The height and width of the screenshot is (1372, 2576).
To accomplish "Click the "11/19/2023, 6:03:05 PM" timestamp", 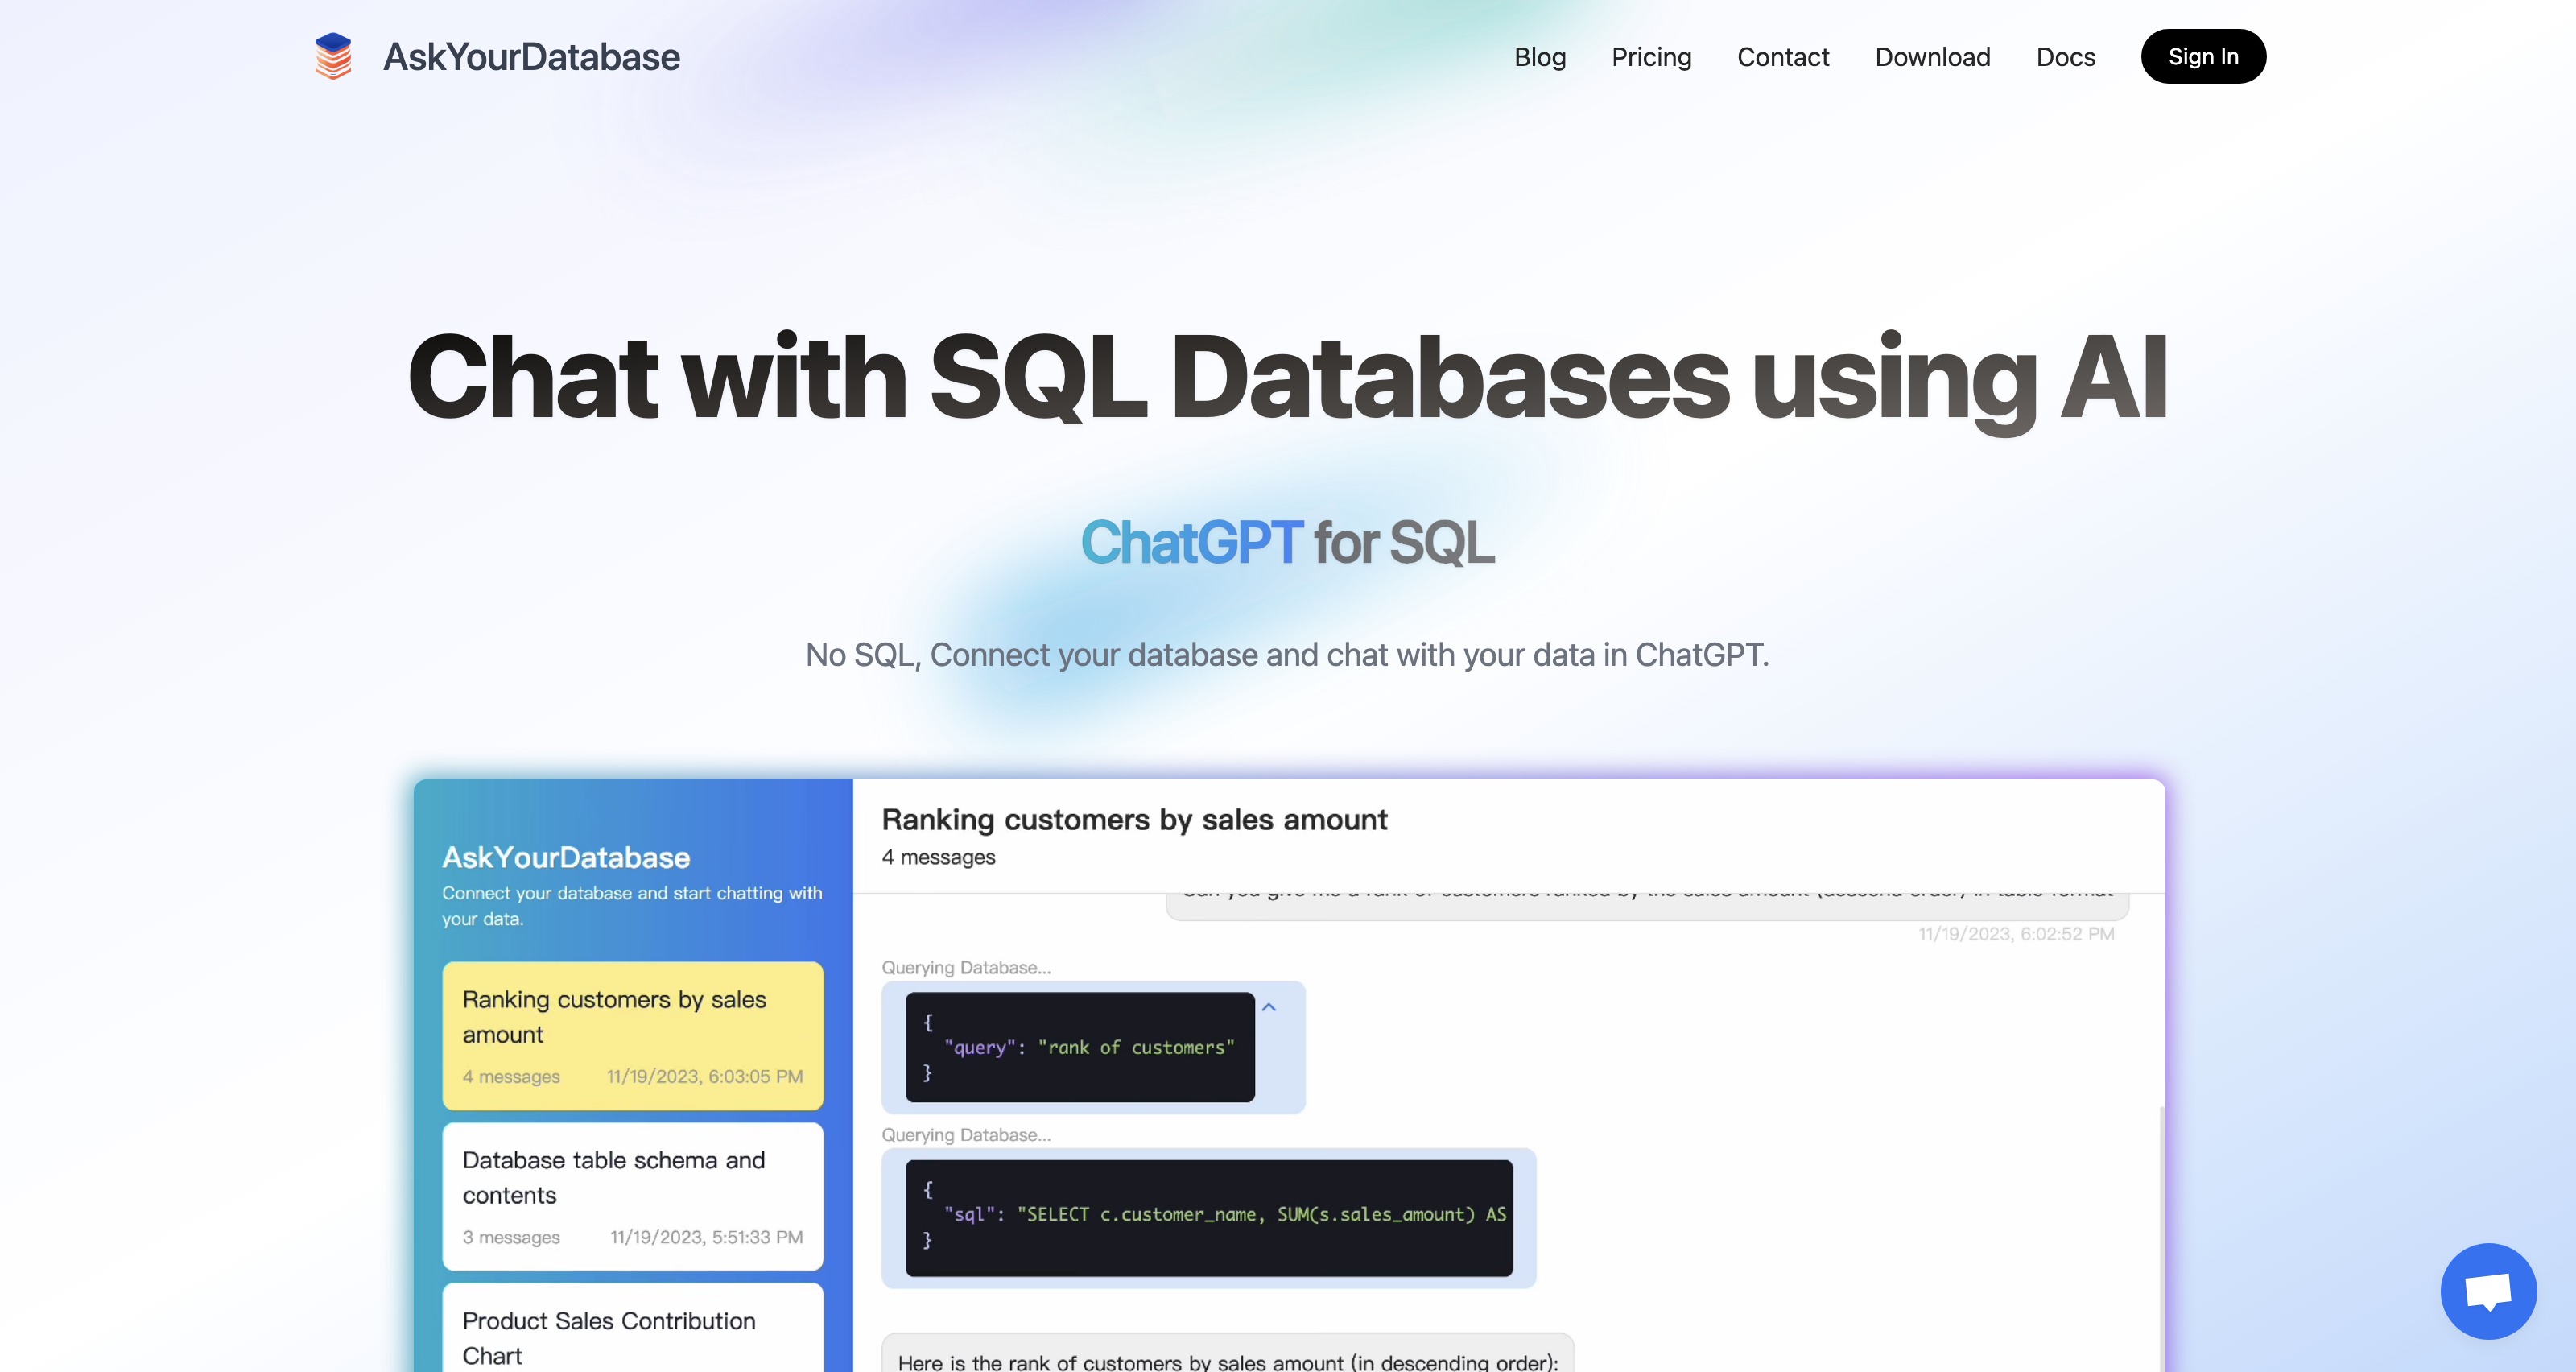I will [705, 1076].
